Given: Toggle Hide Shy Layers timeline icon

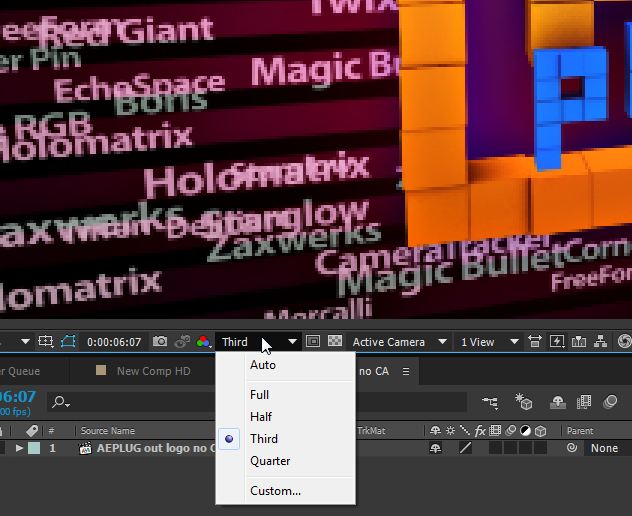Looking at the screenshot, I should click(558, 402).
